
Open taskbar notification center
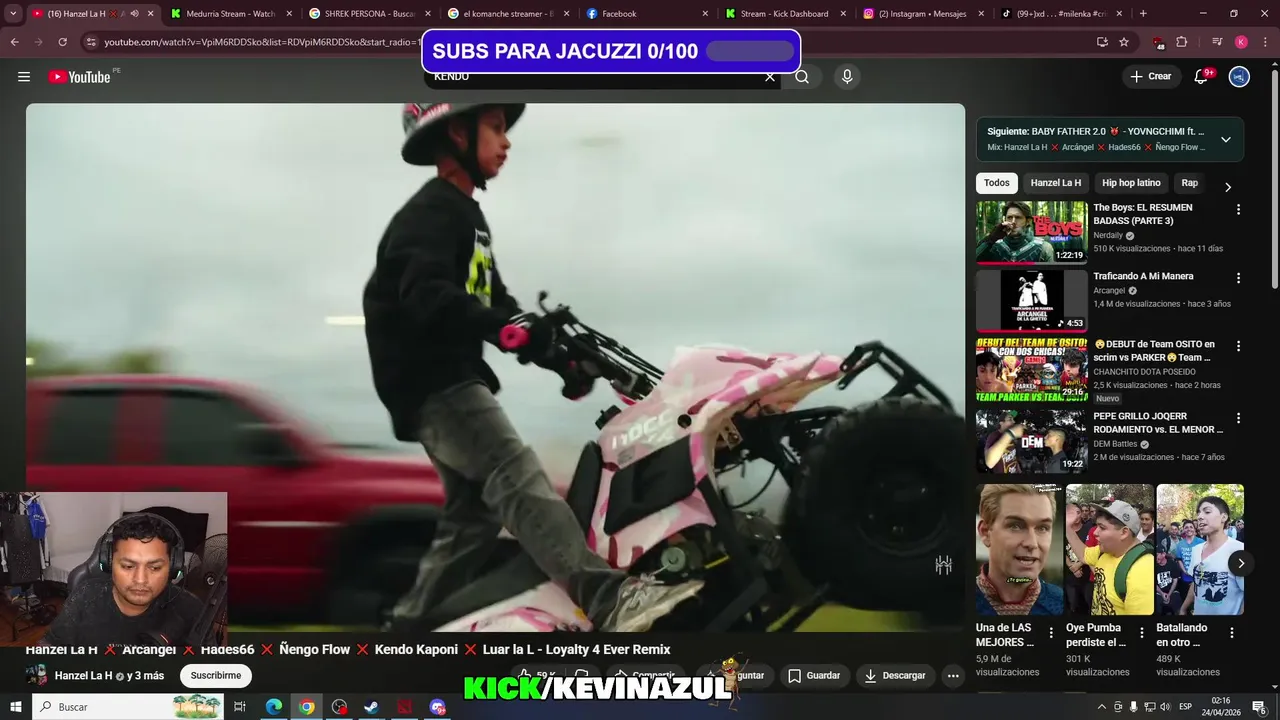point(1259,707)
